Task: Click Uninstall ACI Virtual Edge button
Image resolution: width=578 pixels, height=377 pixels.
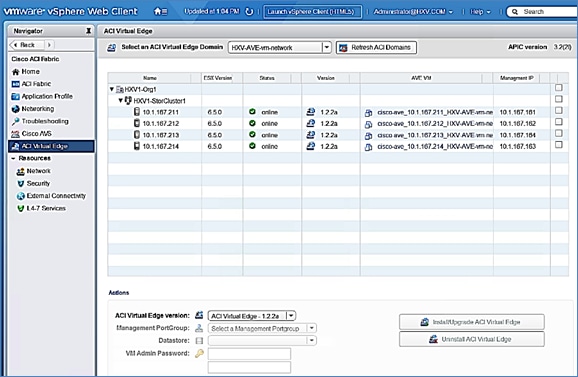Action: [x=471, y=339]
